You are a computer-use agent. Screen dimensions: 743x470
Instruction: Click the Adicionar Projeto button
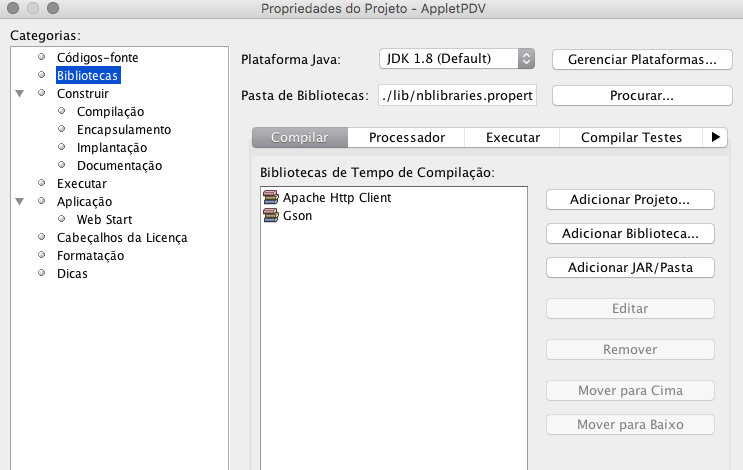(630, 199)
